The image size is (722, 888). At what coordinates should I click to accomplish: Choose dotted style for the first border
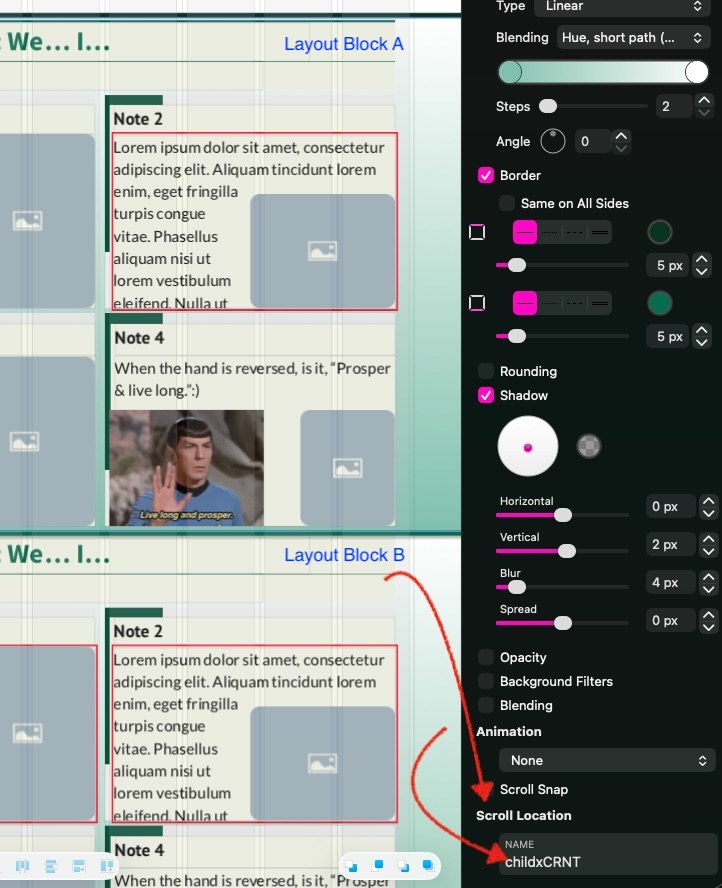[x=550, y=232]
